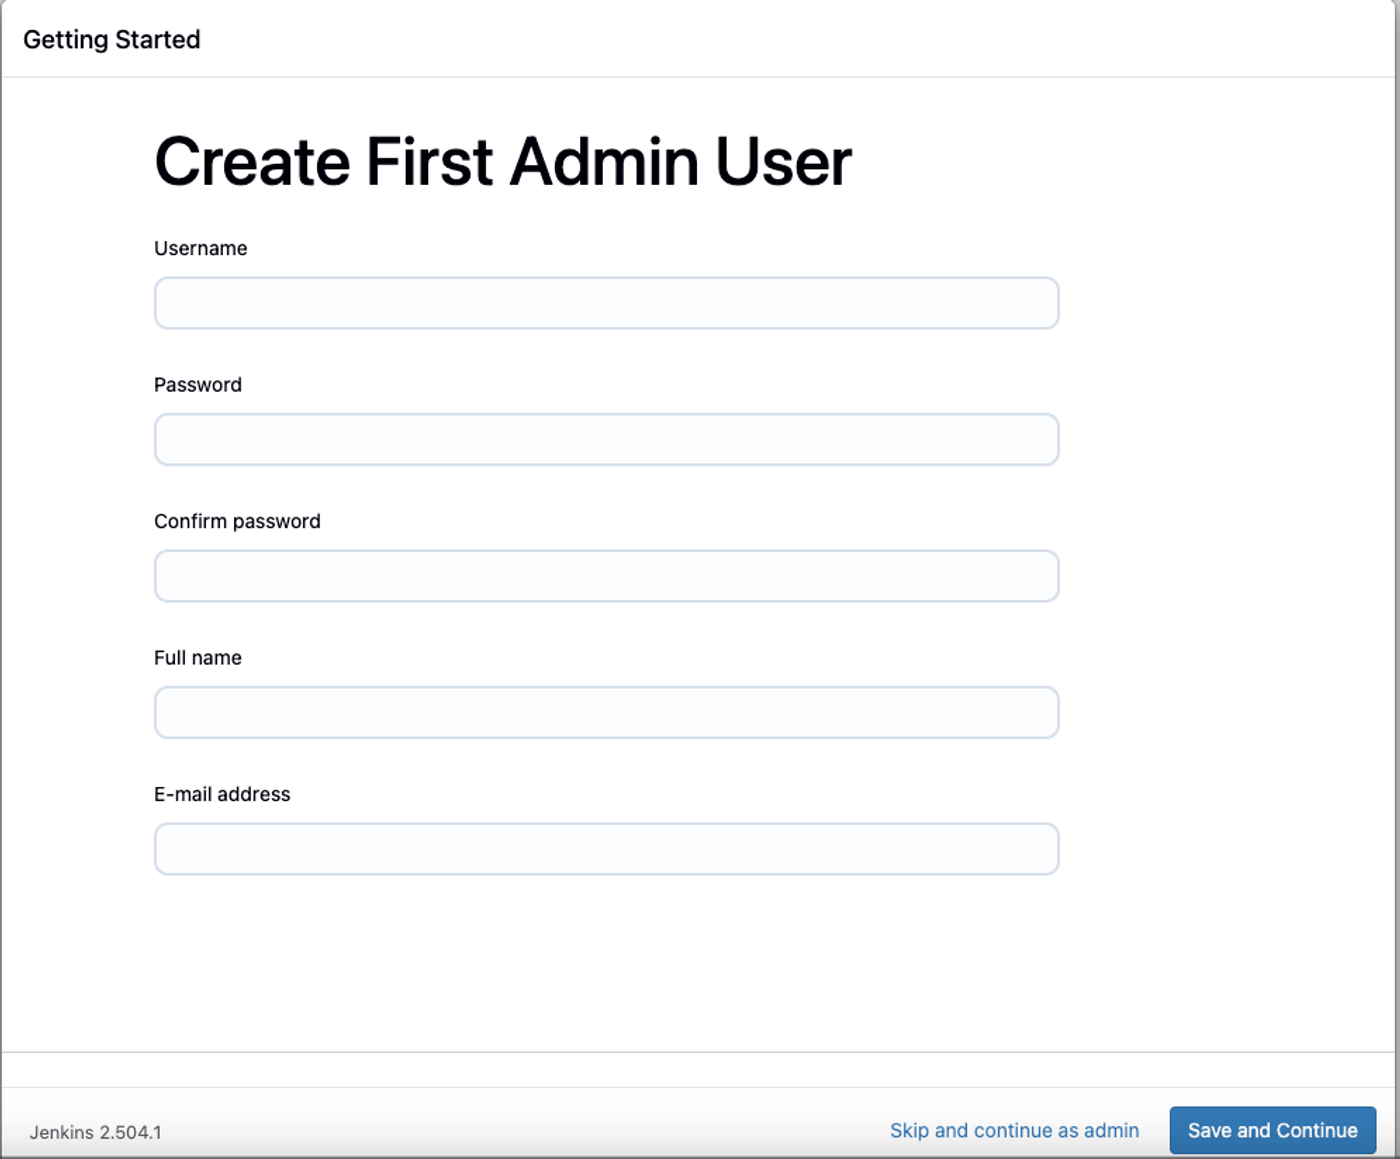Click the word Jenkins in the footer
The width and height of the screenshot is (1400, 1159).
click(61, 1132)
